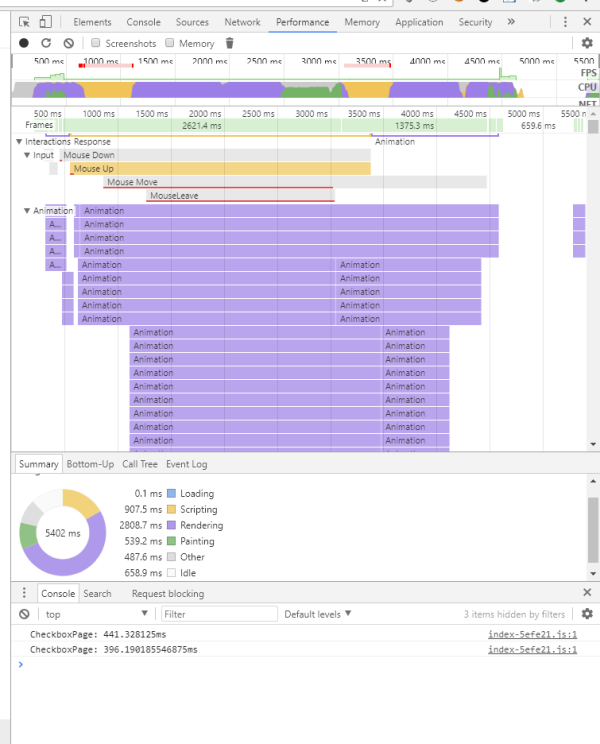Click flame chart scroll-down arrow
The height and width of the screenshot is (744, 600).
click(x=593, y=445)
